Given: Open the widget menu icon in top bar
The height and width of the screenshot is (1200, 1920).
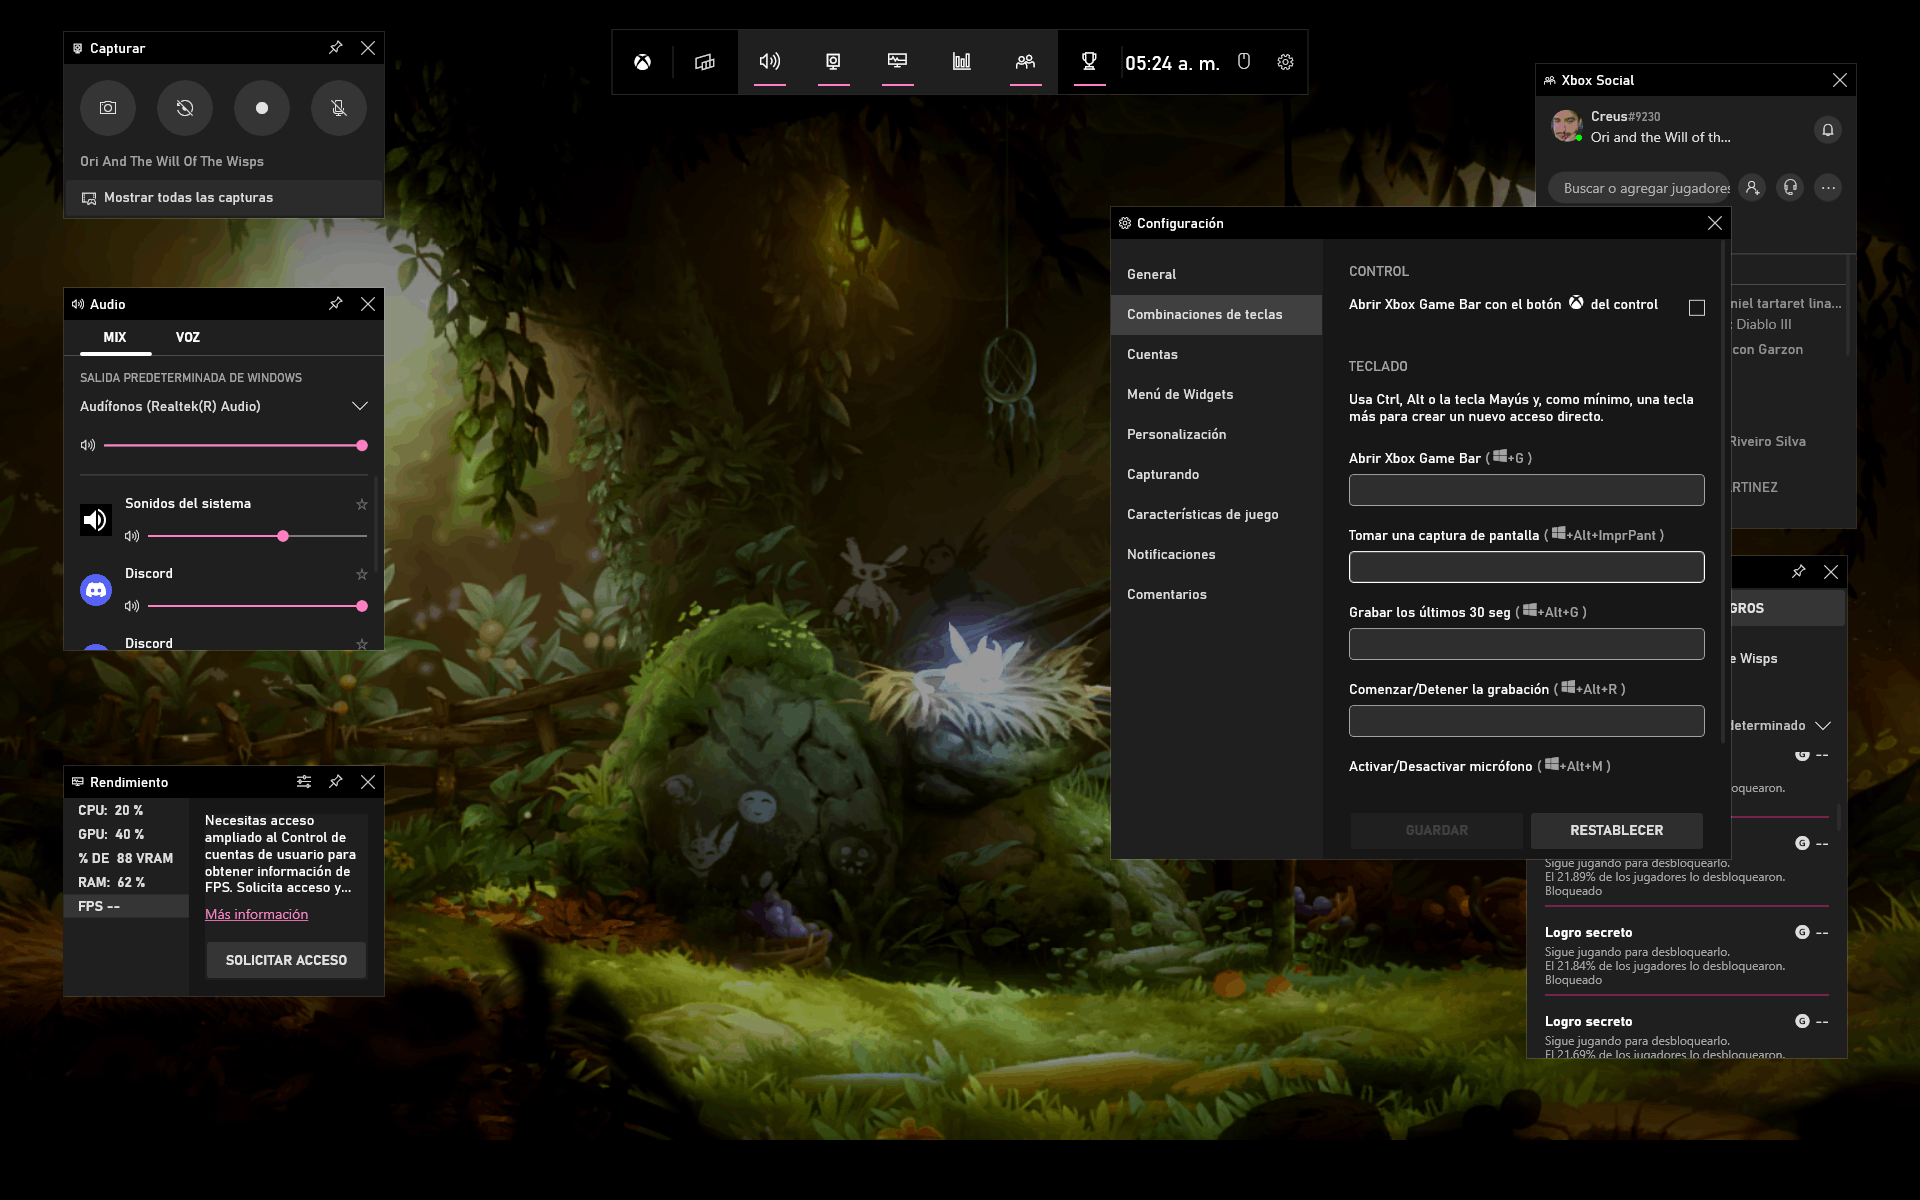Looking at the screenshot, I should 705,62.
